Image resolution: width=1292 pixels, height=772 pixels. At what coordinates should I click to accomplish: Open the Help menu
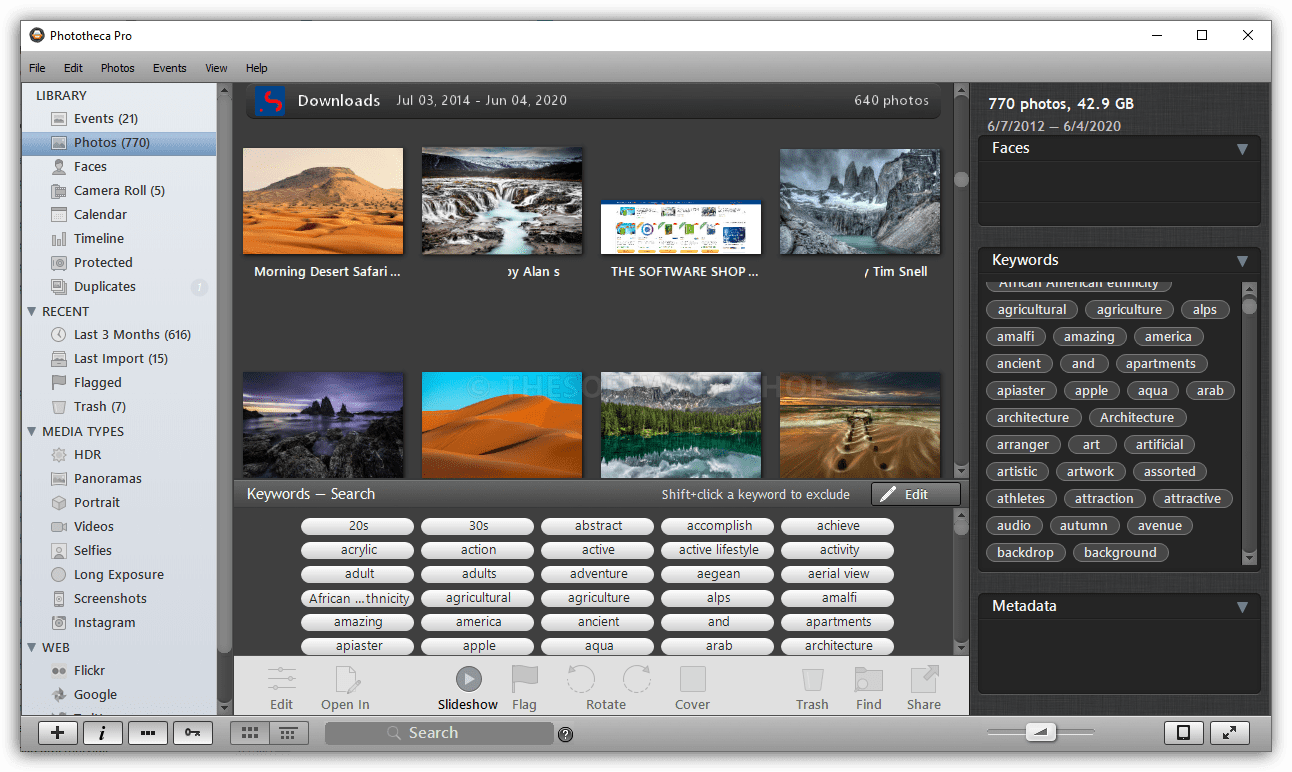pos(256,68)
